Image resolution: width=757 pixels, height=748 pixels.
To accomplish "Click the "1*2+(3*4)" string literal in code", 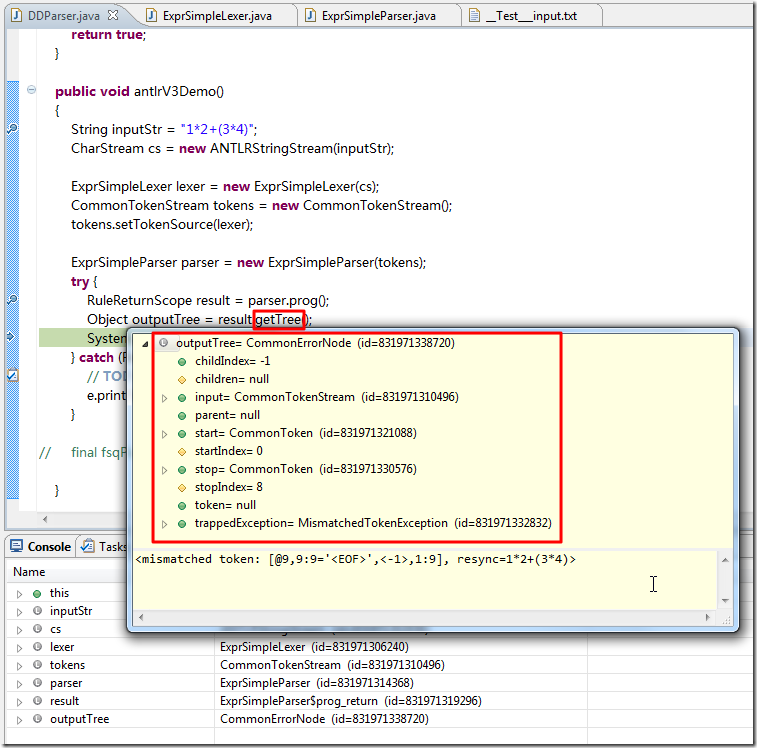I will tap(217, 129).
